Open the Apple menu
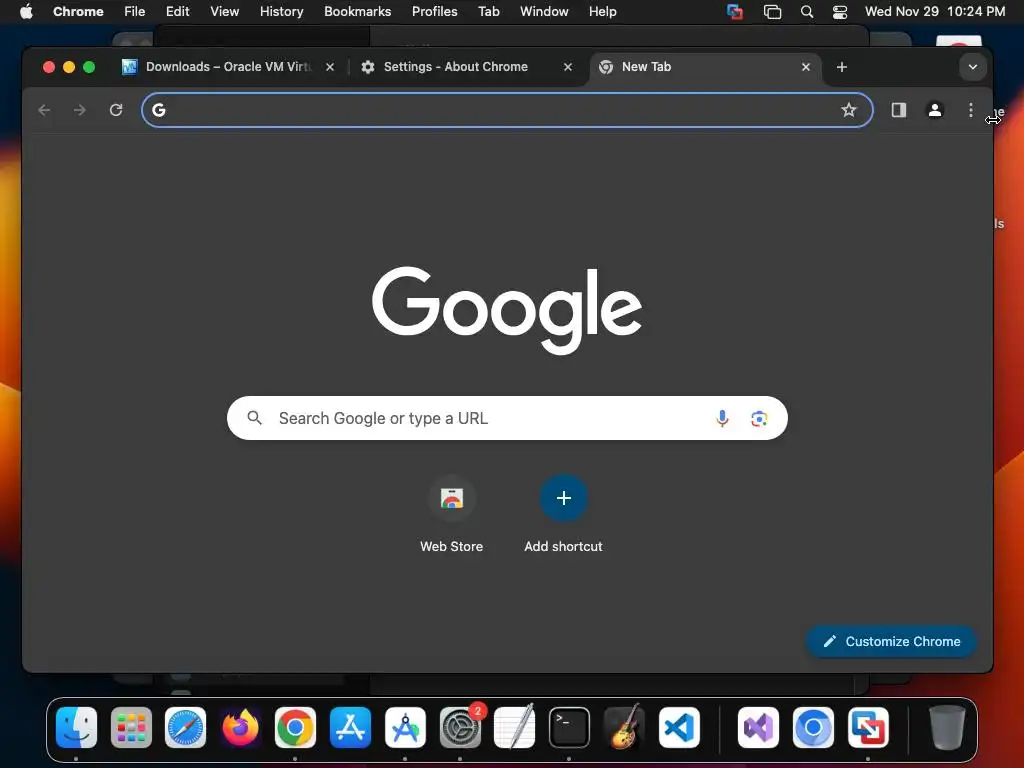The height and width of the screenshot is (768, 1024). click(26, 12)
